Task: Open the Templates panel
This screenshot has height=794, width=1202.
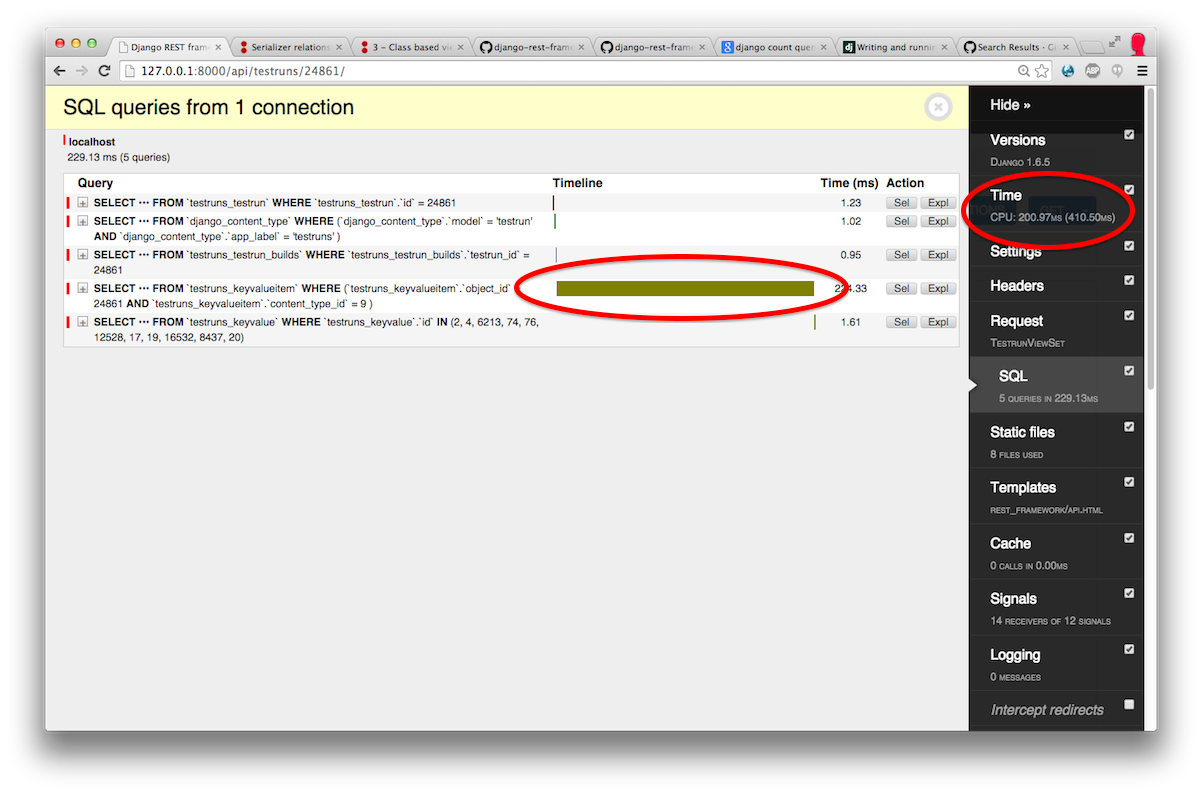Action: 1055,497
